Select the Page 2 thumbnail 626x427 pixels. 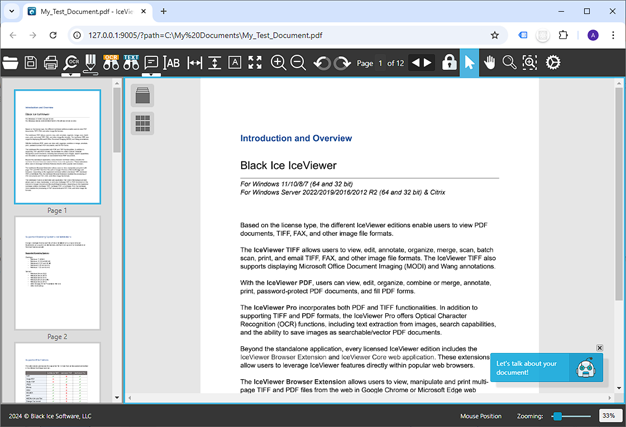point(57,273)
